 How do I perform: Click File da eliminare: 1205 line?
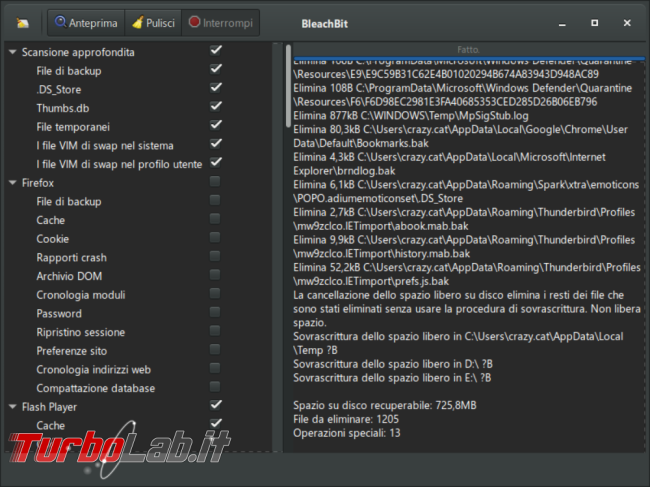(346, 419)
